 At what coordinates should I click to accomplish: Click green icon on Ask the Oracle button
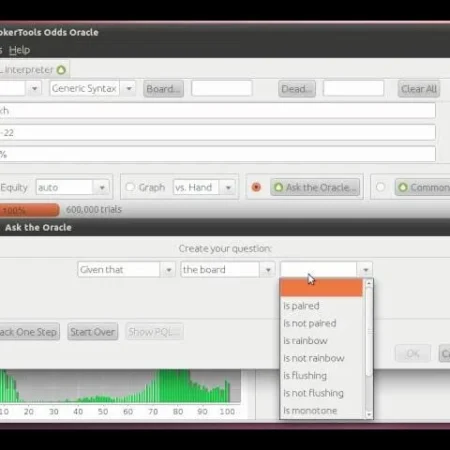point(279,188)
